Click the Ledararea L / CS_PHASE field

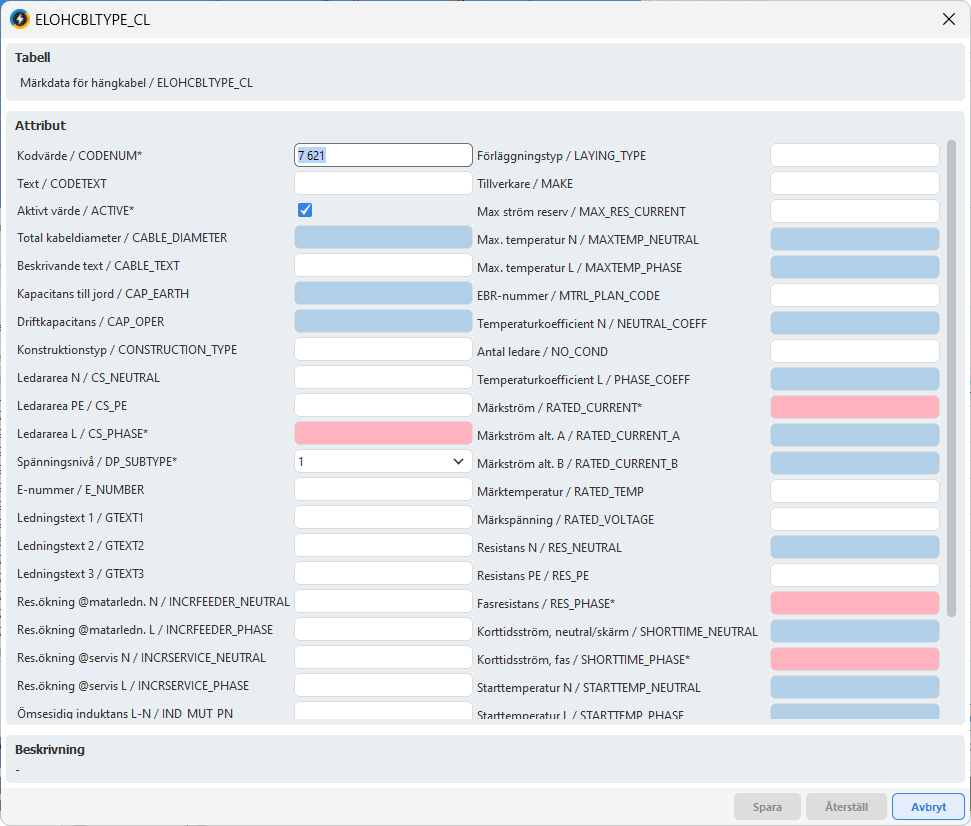pyautogui.click(x=383, y=433)
